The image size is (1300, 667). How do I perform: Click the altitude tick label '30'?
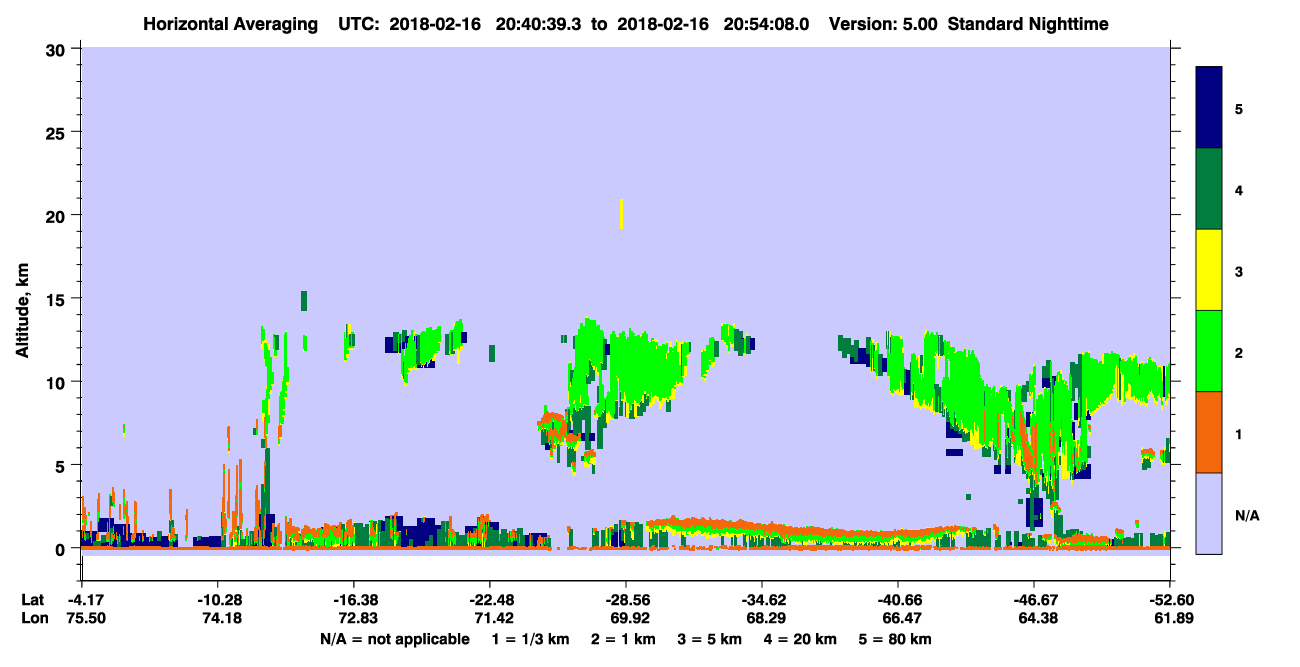(58, 49)
